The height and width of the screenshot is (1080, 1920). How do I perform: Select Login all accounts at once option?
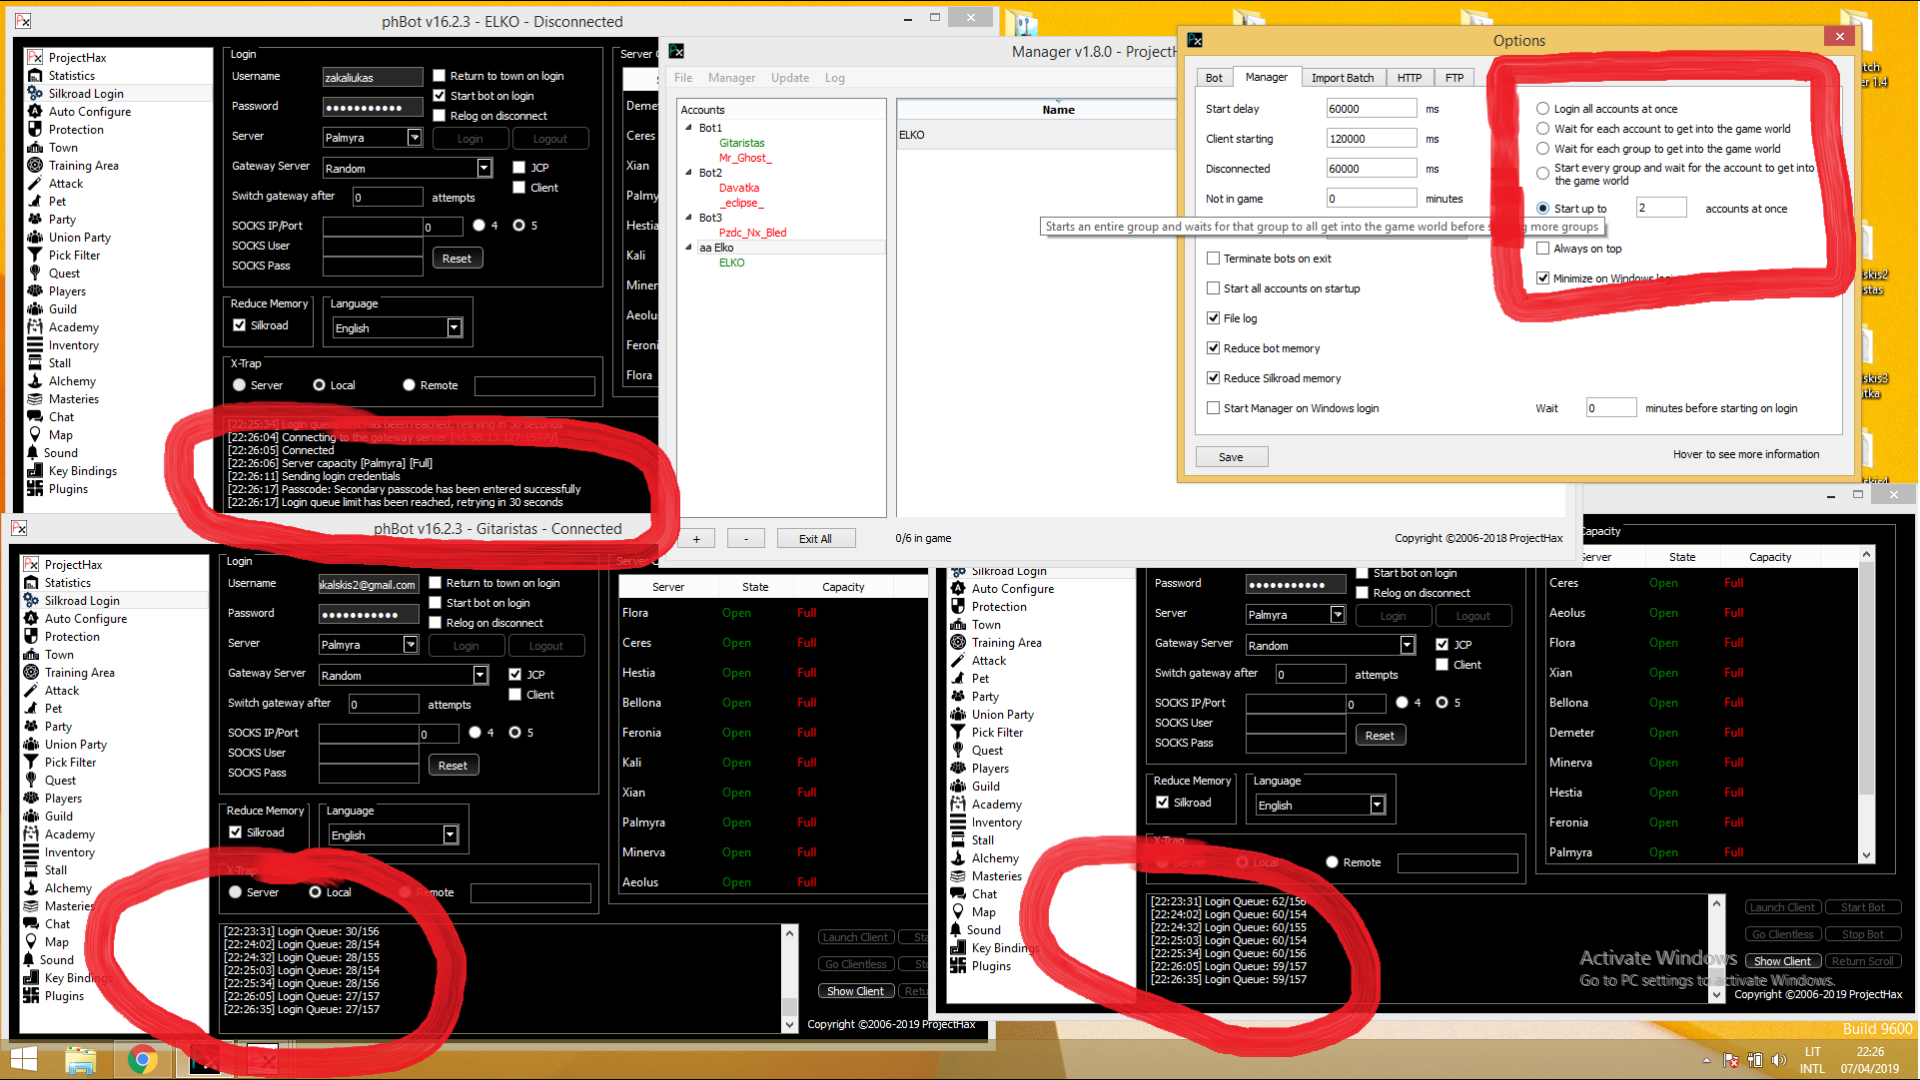[x=1543, y=109]
